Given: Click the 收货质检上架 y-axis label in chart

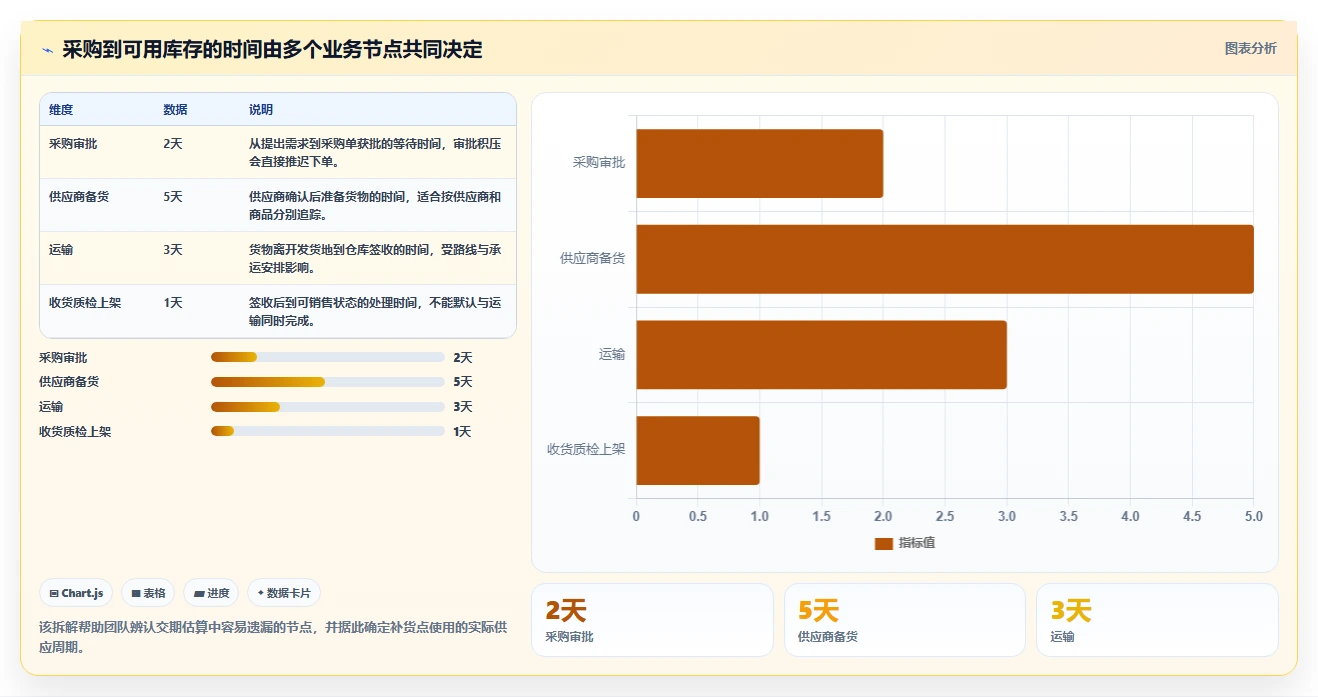Looking at the screenshot, I should (x=586, y=449).
